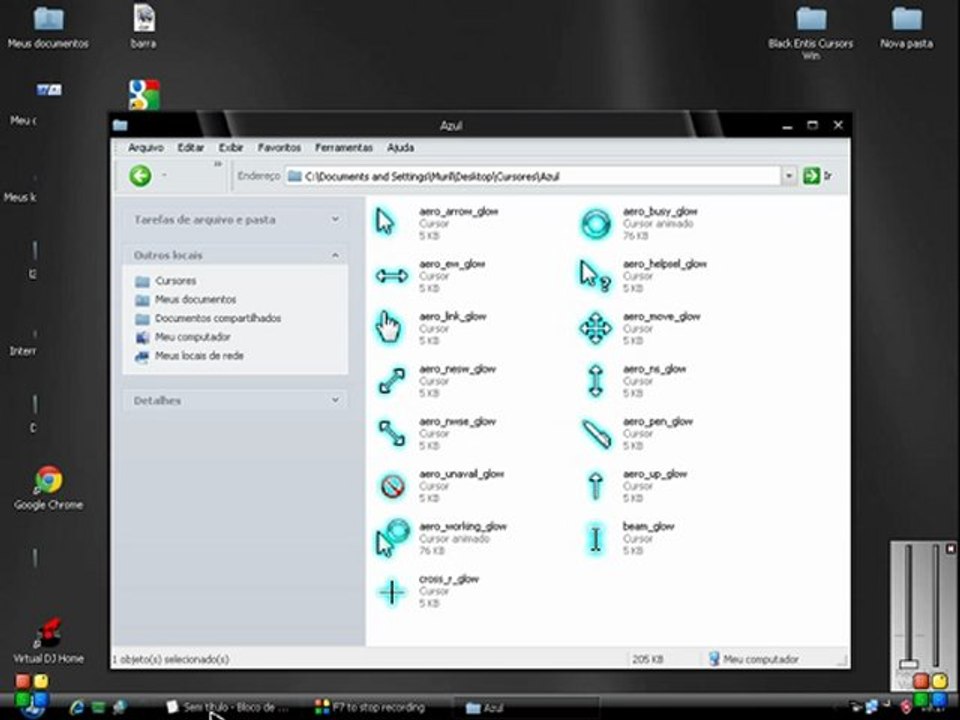Go to Cursores folder link
Screen dimensions: 960x720
click(x=175, y=281)
